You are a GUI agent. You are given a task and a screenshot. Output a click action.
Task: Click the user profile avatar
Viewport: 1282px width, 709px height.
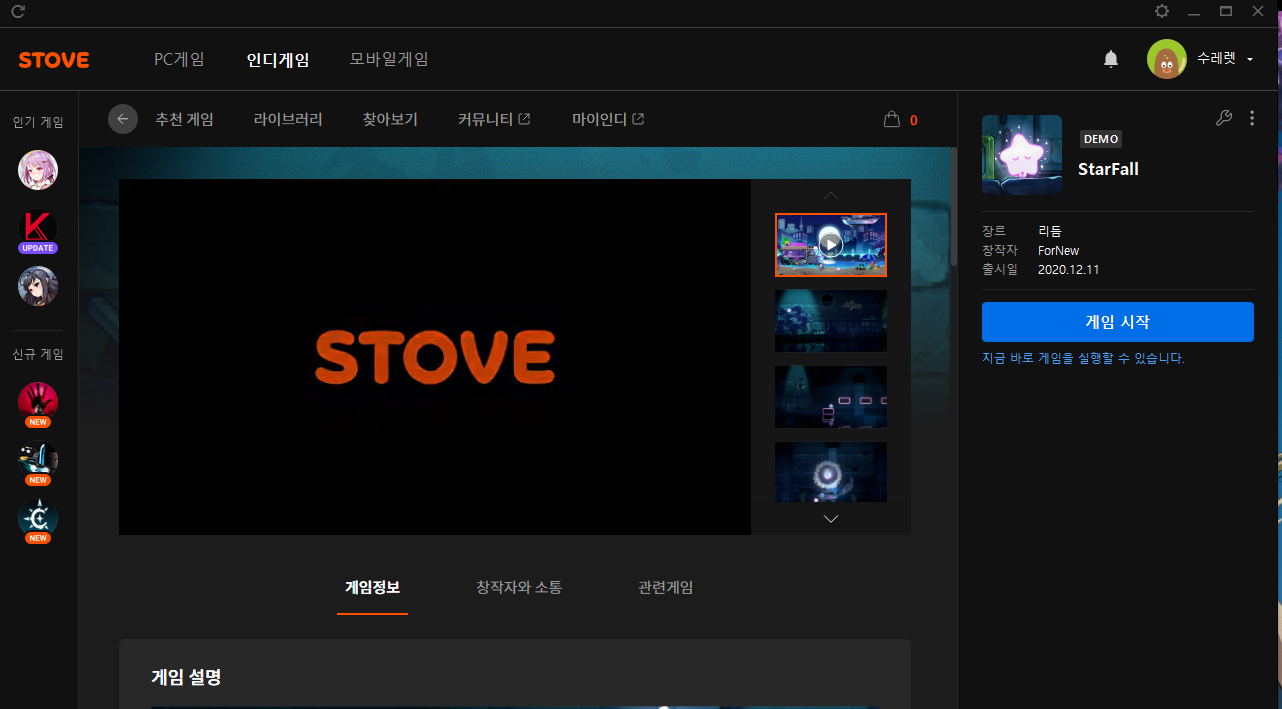click(1167, 60)
